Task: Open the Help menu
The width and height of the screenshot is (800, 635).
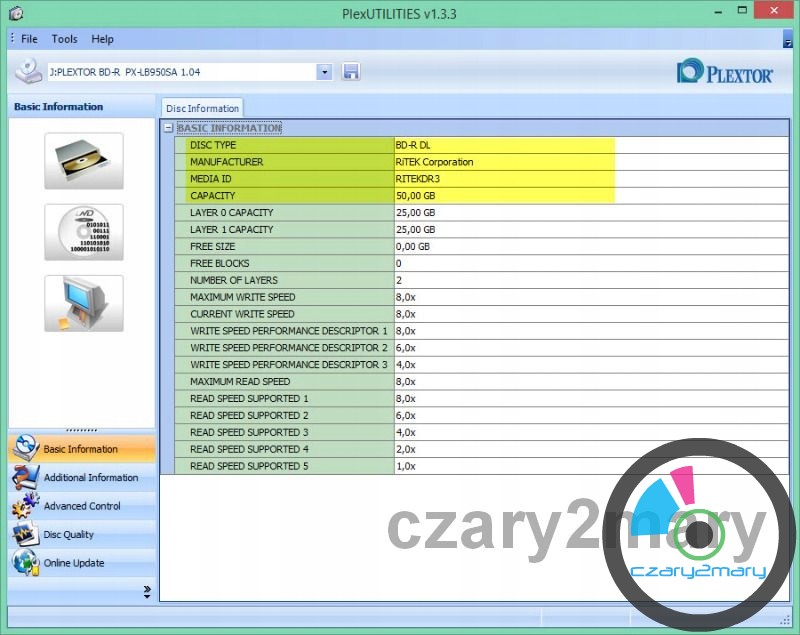Action: point(102,39)
